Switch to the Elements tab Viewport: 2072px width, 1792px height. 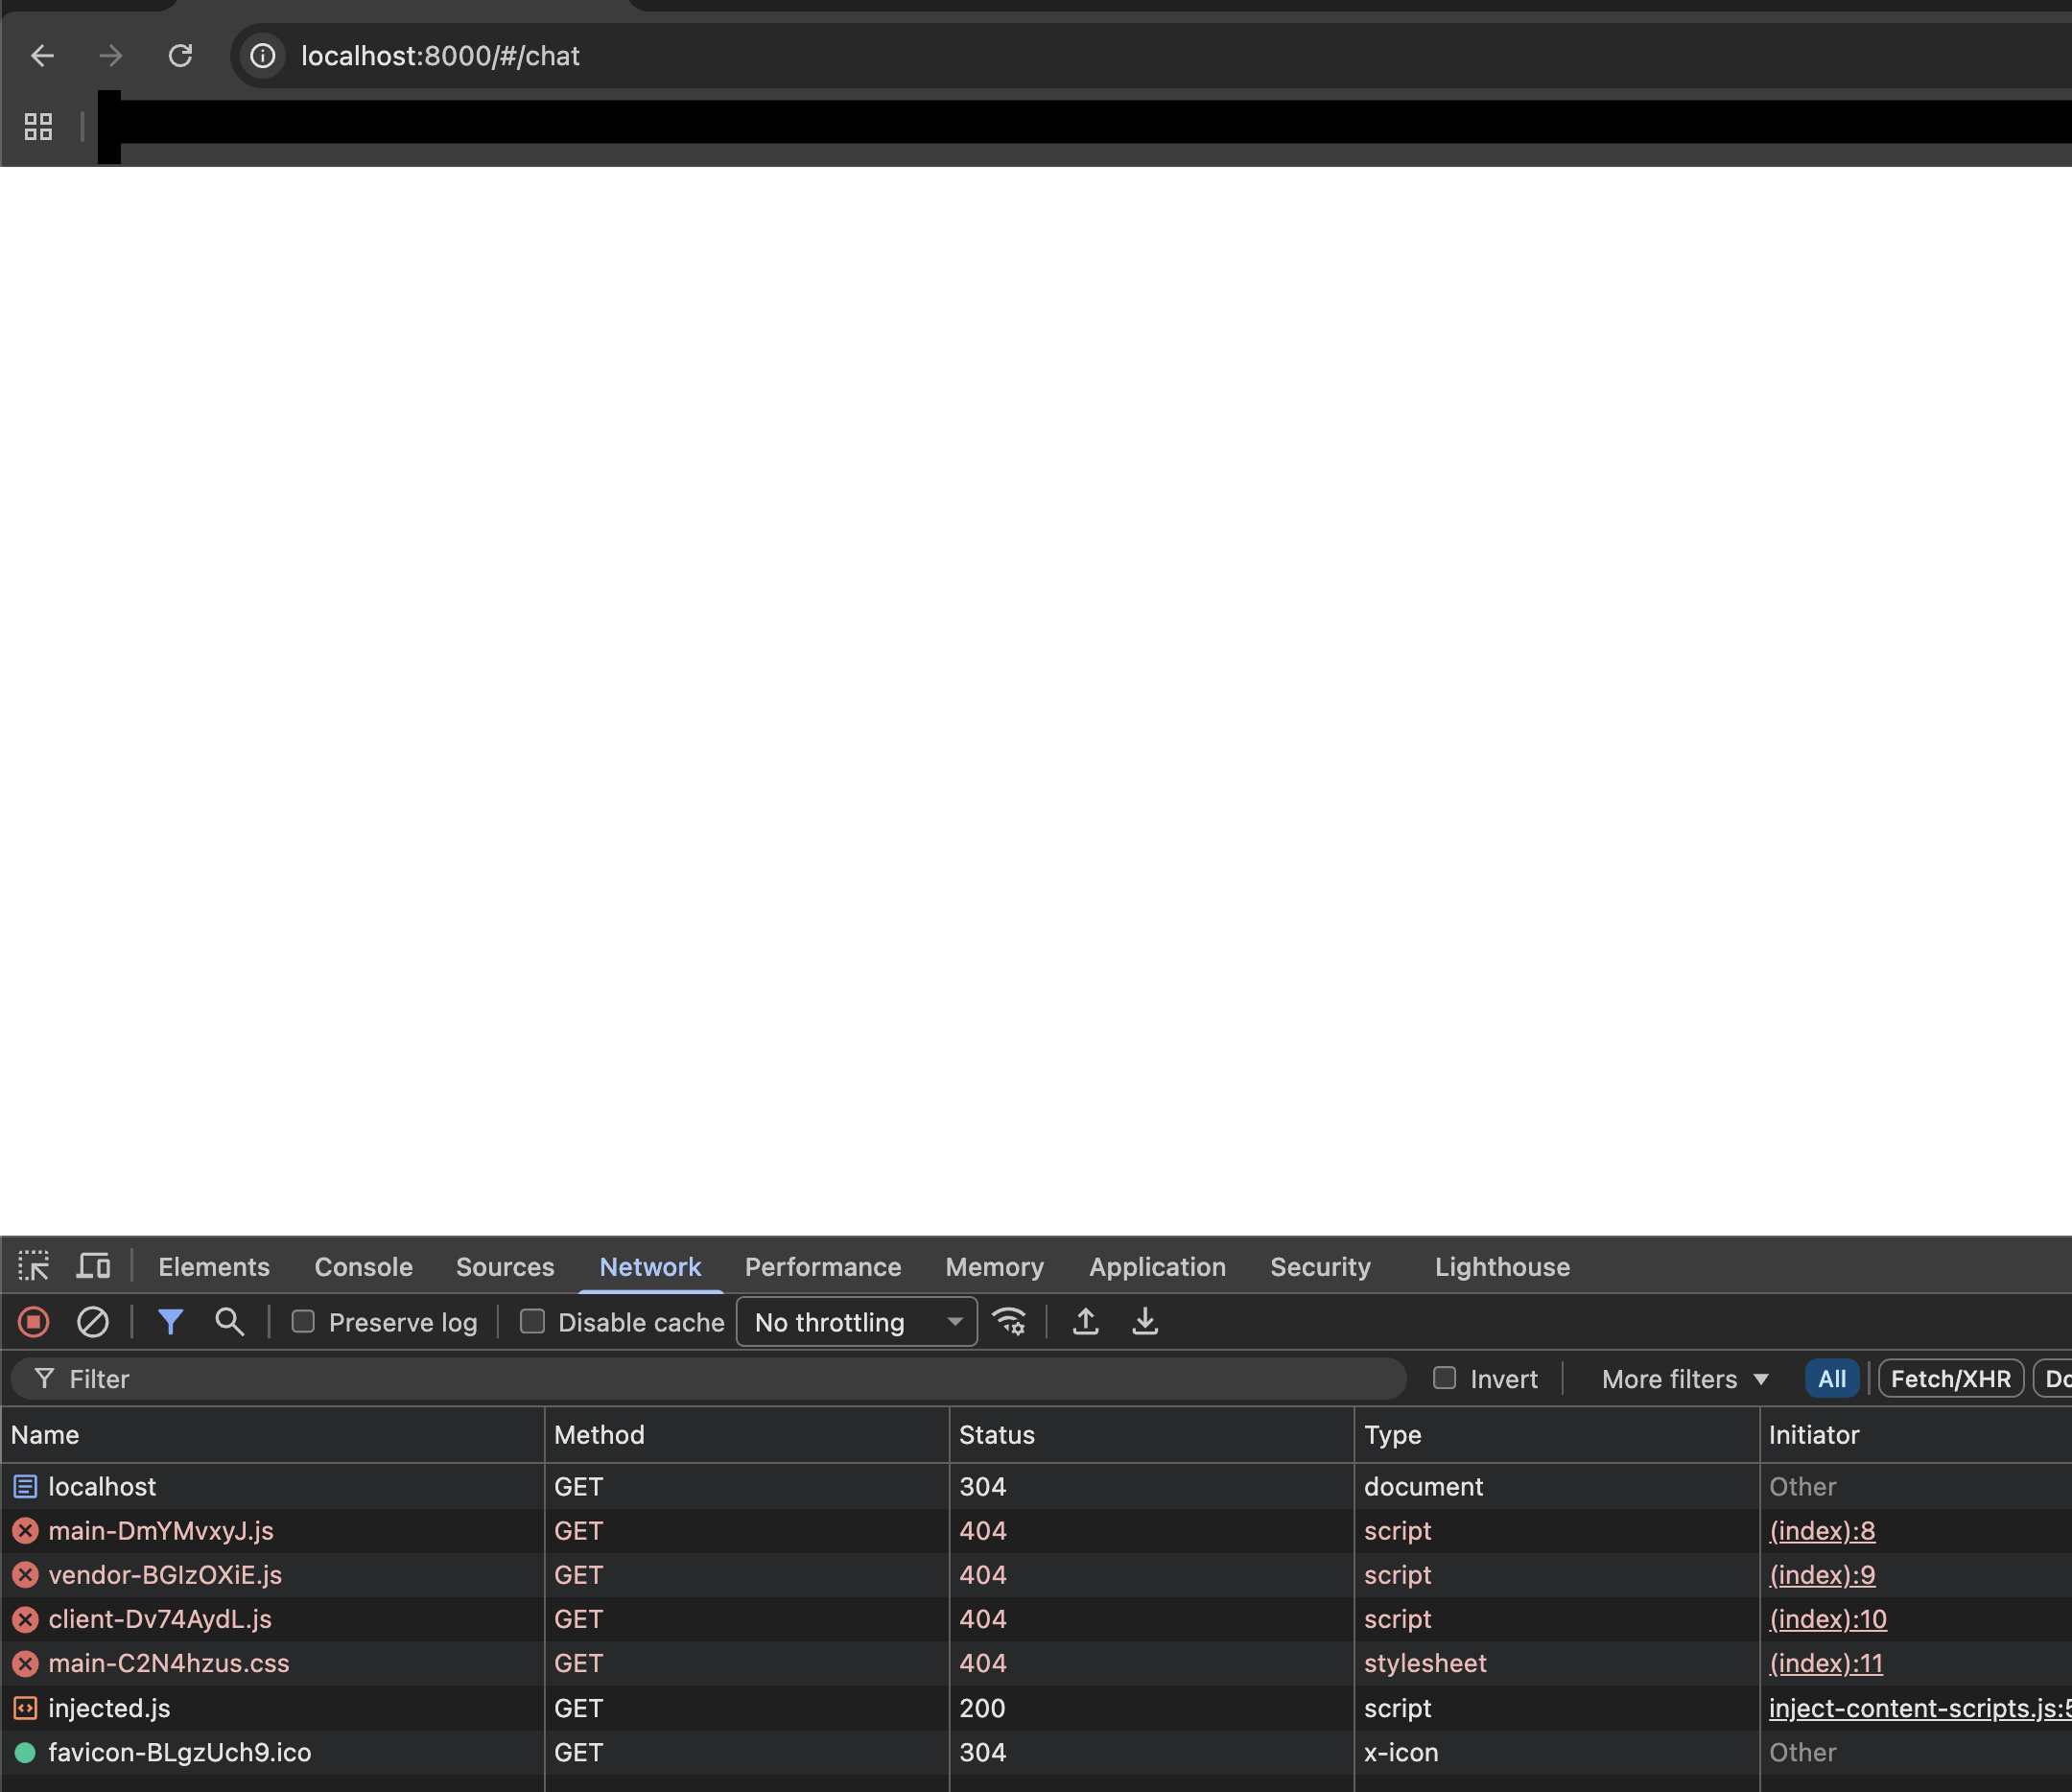214,1267
